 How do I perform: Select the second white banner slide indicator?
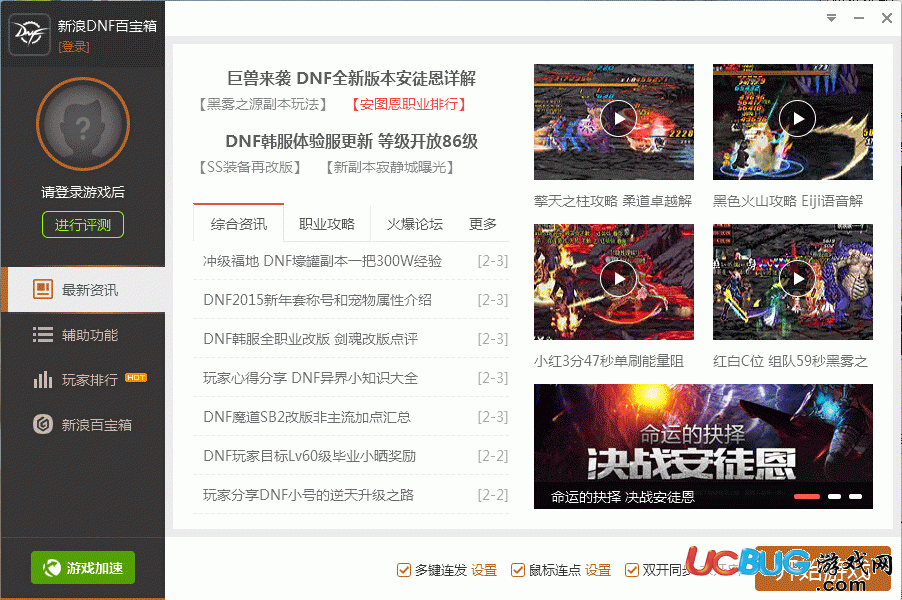(x=835, y=496)
